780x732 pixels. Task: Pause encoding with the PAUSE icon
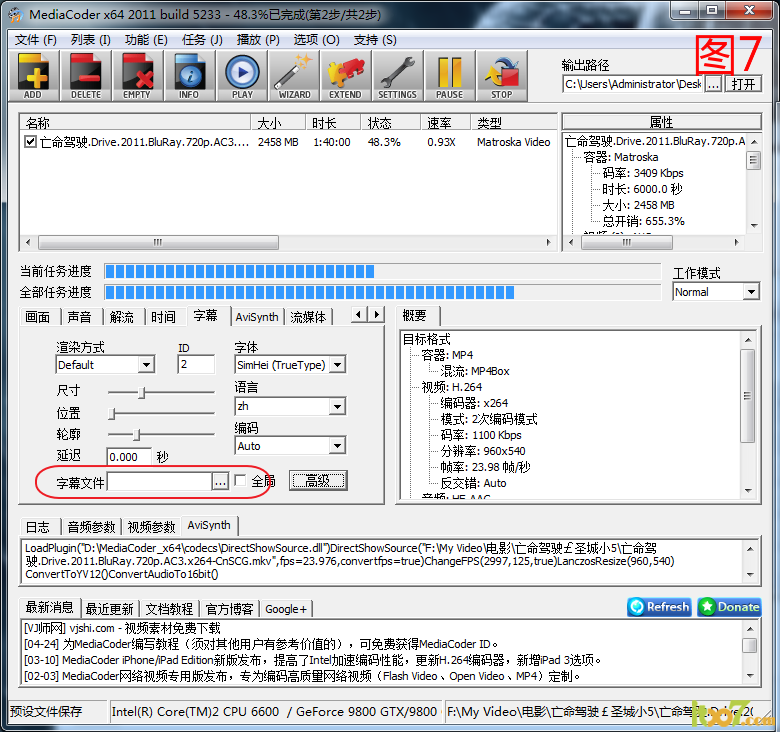[x=449, y=75]
